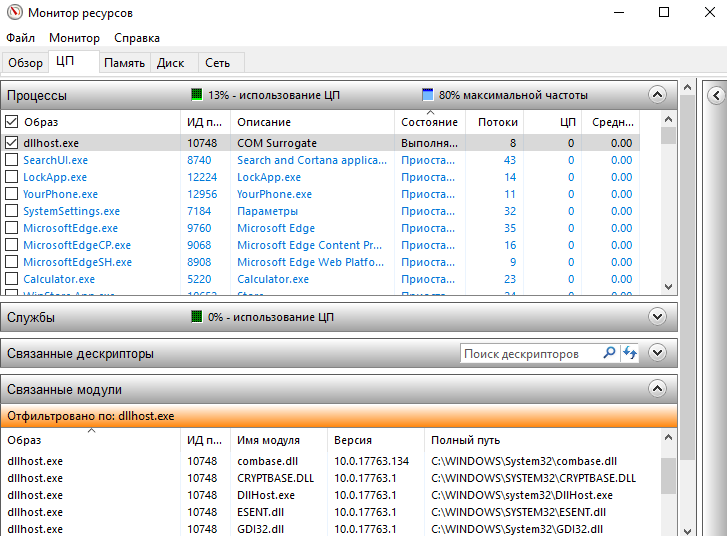Click the blue maximum frequency indicator

427,95
